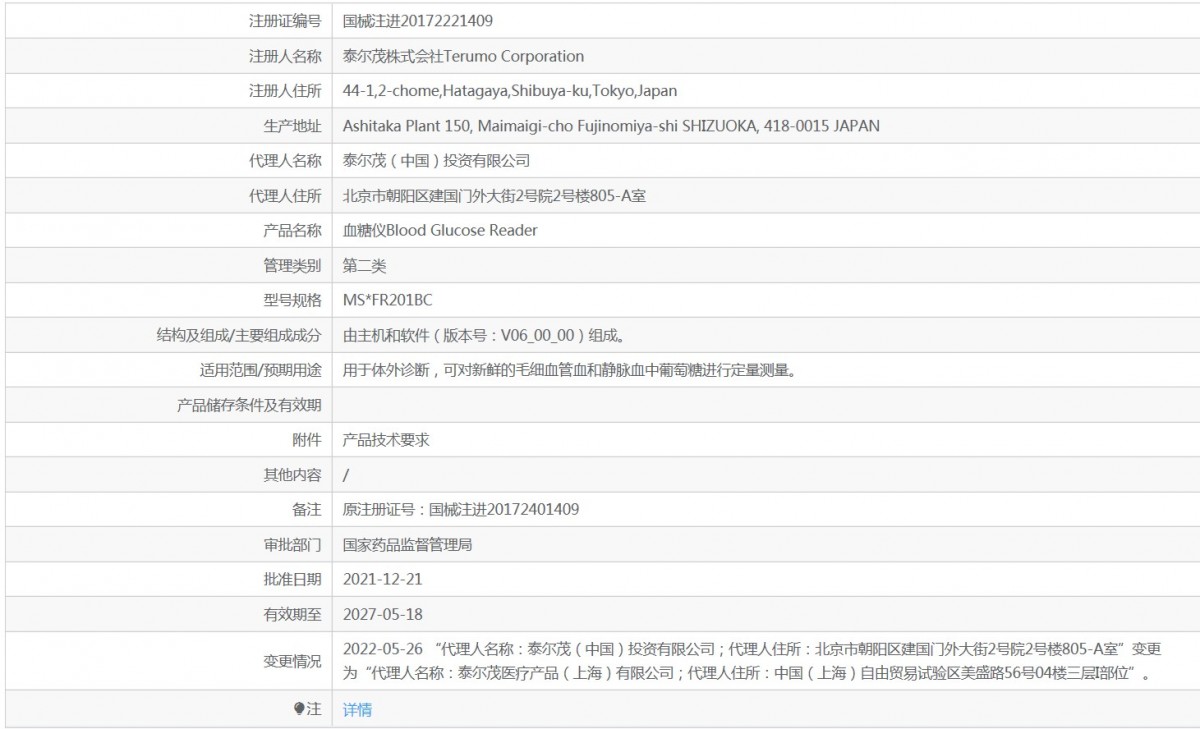The image size is (1200, 729).
Task: Select the approval date 2021-12-21
Action: (383, 579)
